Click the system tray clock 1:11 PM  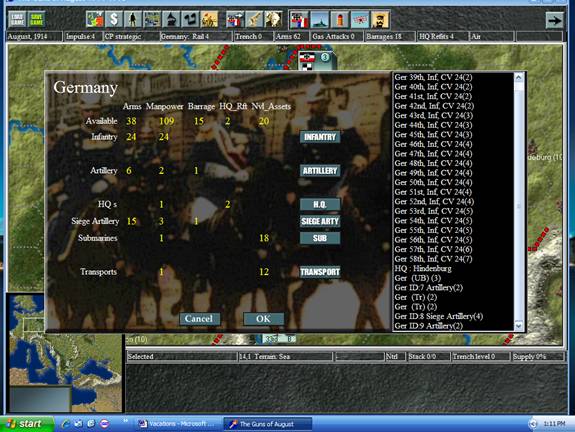point(554,424)
